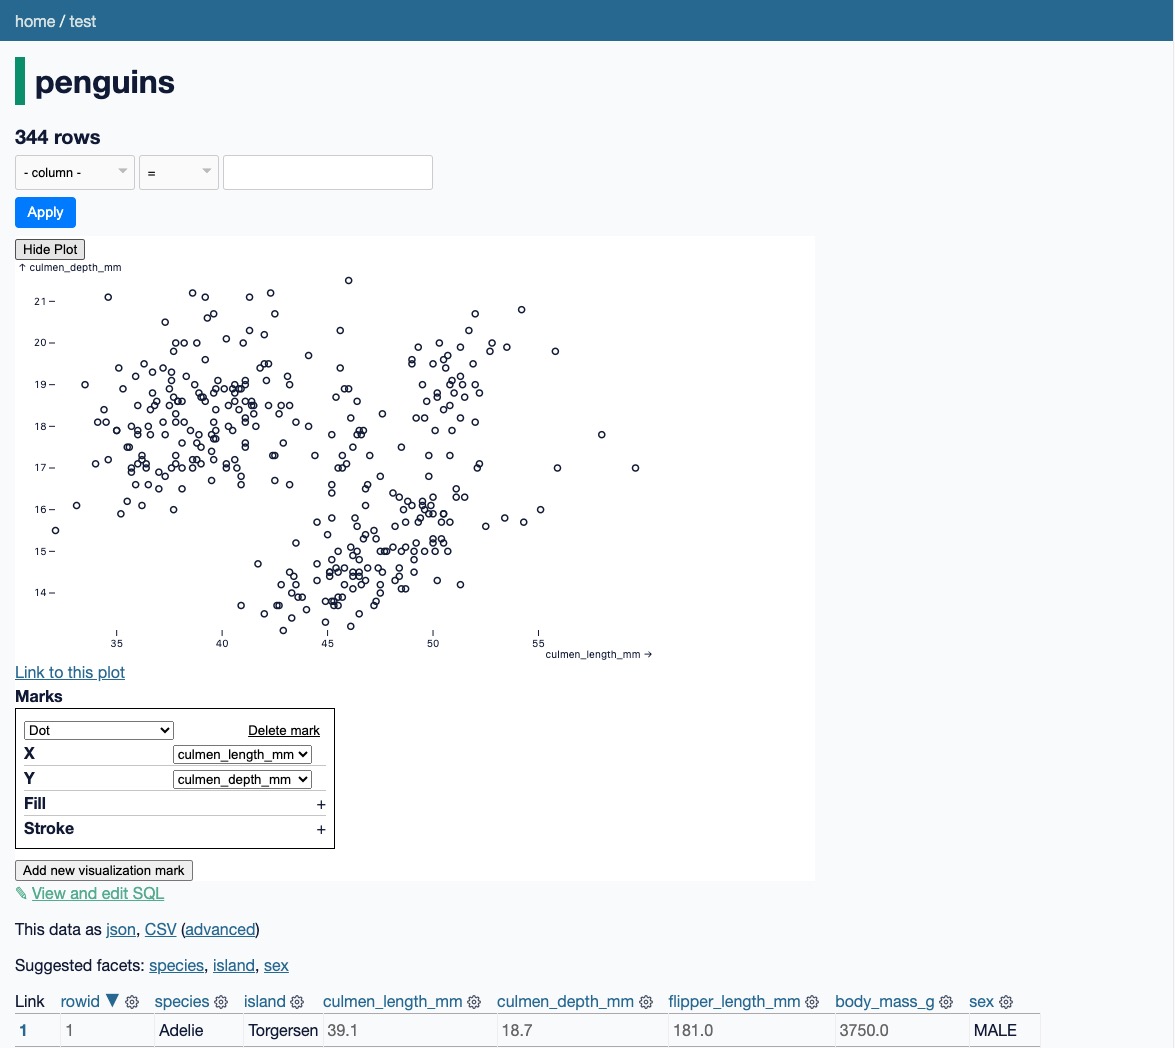
Task: Click the gear icon next to rowid
Action: [x=132, y=1002]
